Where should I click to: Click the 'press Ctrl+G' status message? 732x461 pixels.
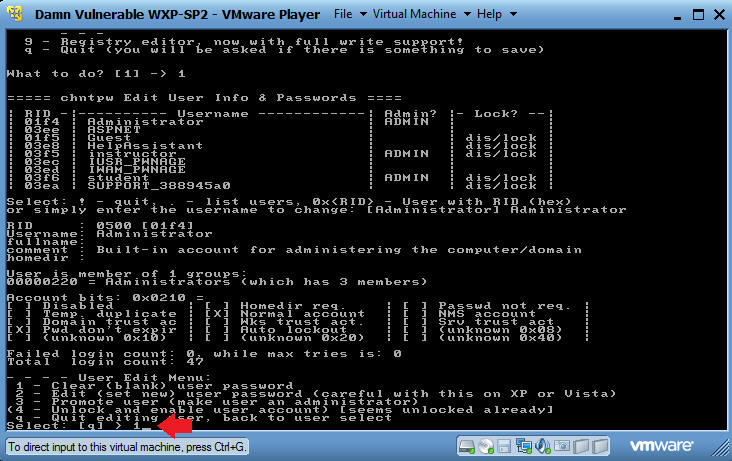(127, 447)
